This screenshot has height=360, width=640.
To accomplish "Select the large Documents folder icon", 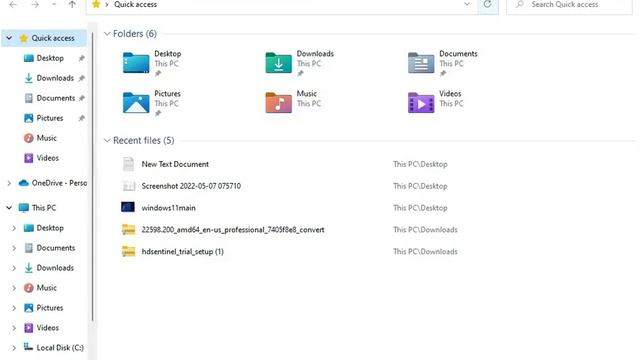I will [x=421, y=63].
